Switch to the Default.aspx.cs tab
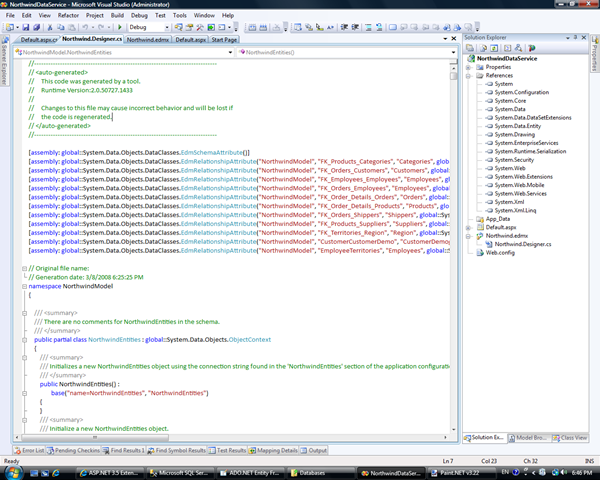This screenshot has height=480, width=600. (x=38, y=39)
